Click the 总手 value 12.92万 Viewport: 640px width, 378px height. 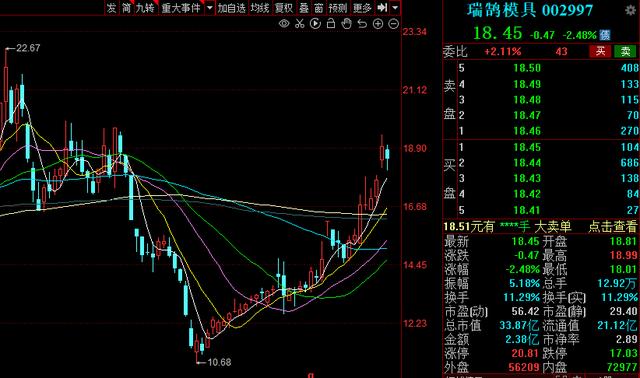[x=617, y=283]
